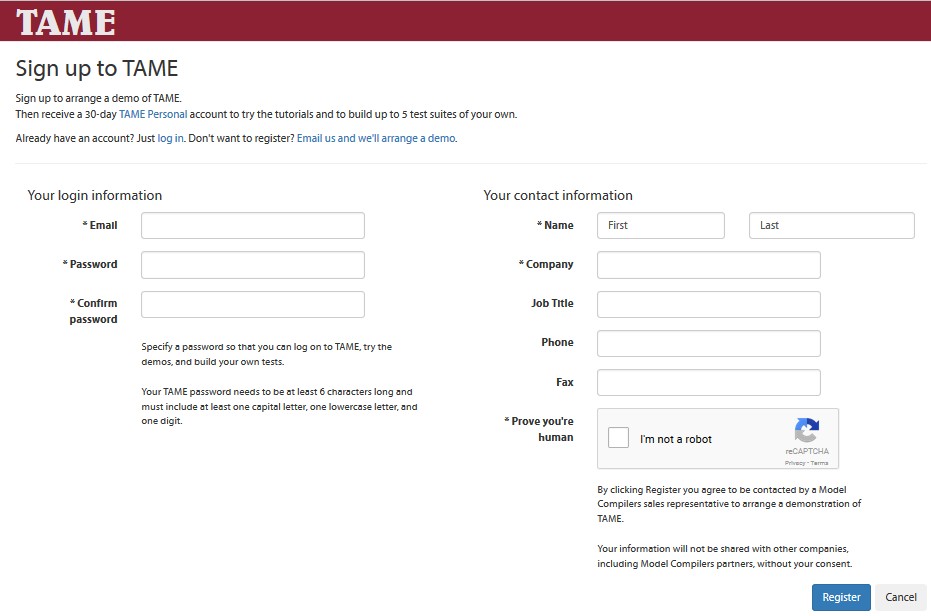Open the TAME Personal link
Image resolution: width=931 pixels, height=616 pixels.
(x=153, y=114)
